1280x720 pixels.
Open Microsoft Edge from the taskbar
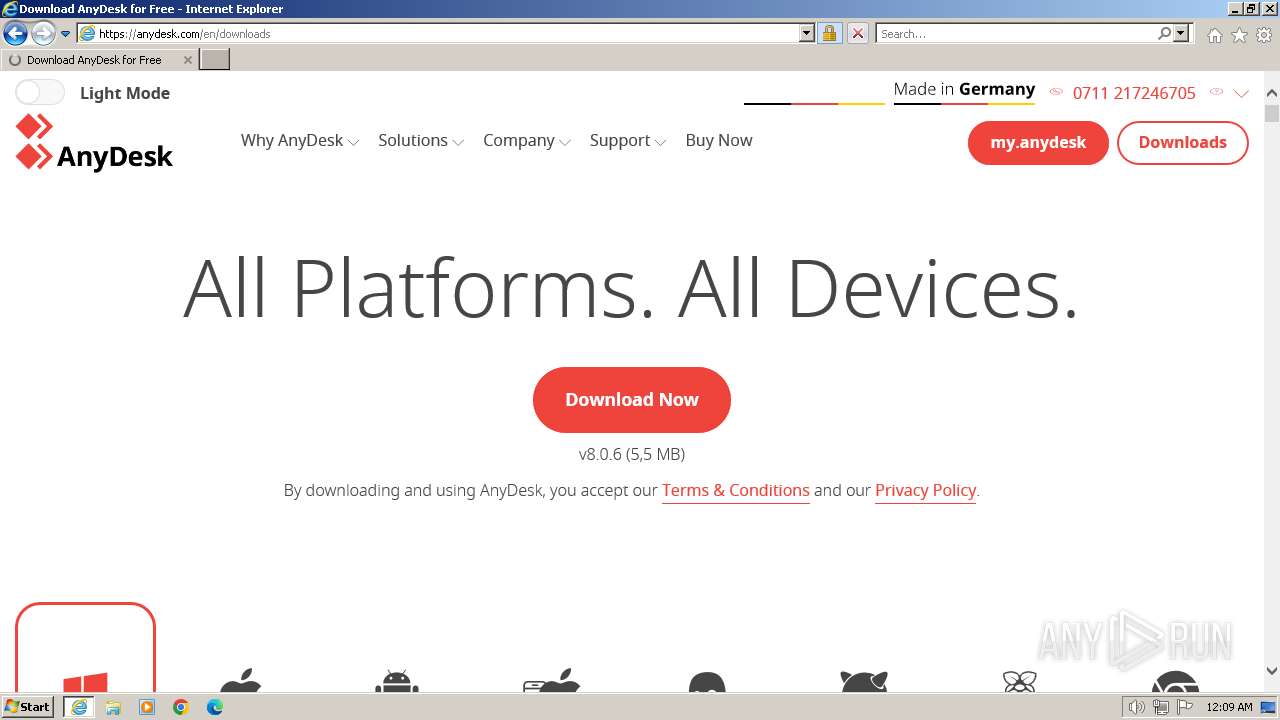215,707
